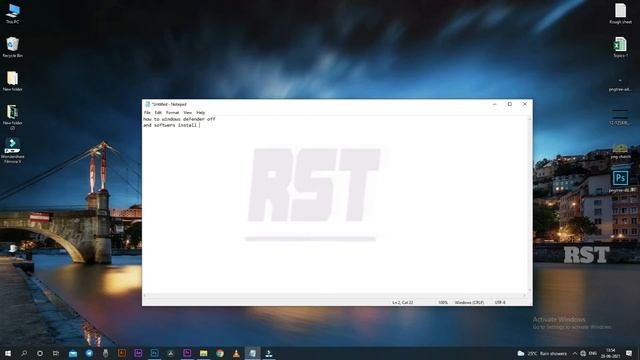Select the This PC desktop icon

pos(12,13)
